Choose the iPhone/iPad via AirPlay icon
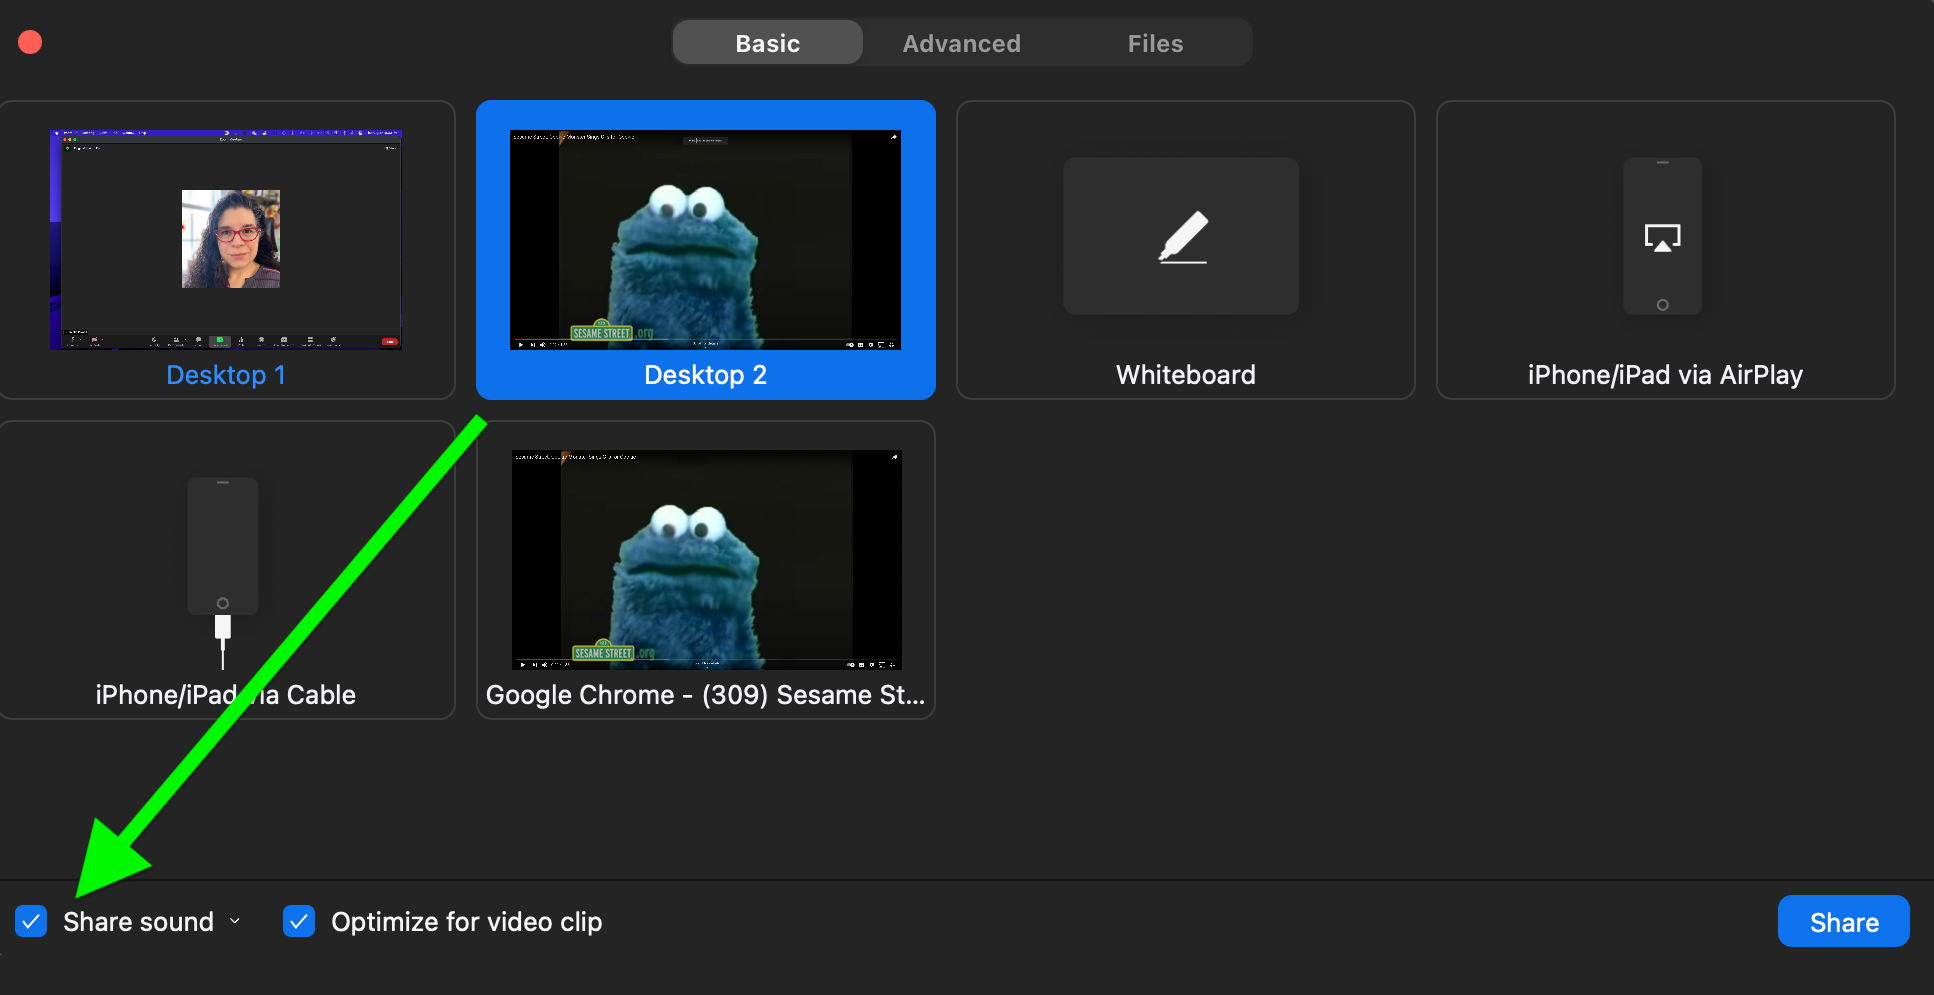1934x995 pixels. click(1662, 236)
